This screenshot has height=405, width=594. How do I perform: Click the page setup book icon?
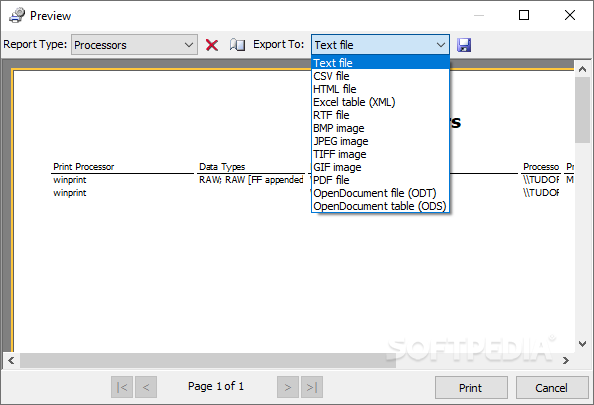point(238,45)
